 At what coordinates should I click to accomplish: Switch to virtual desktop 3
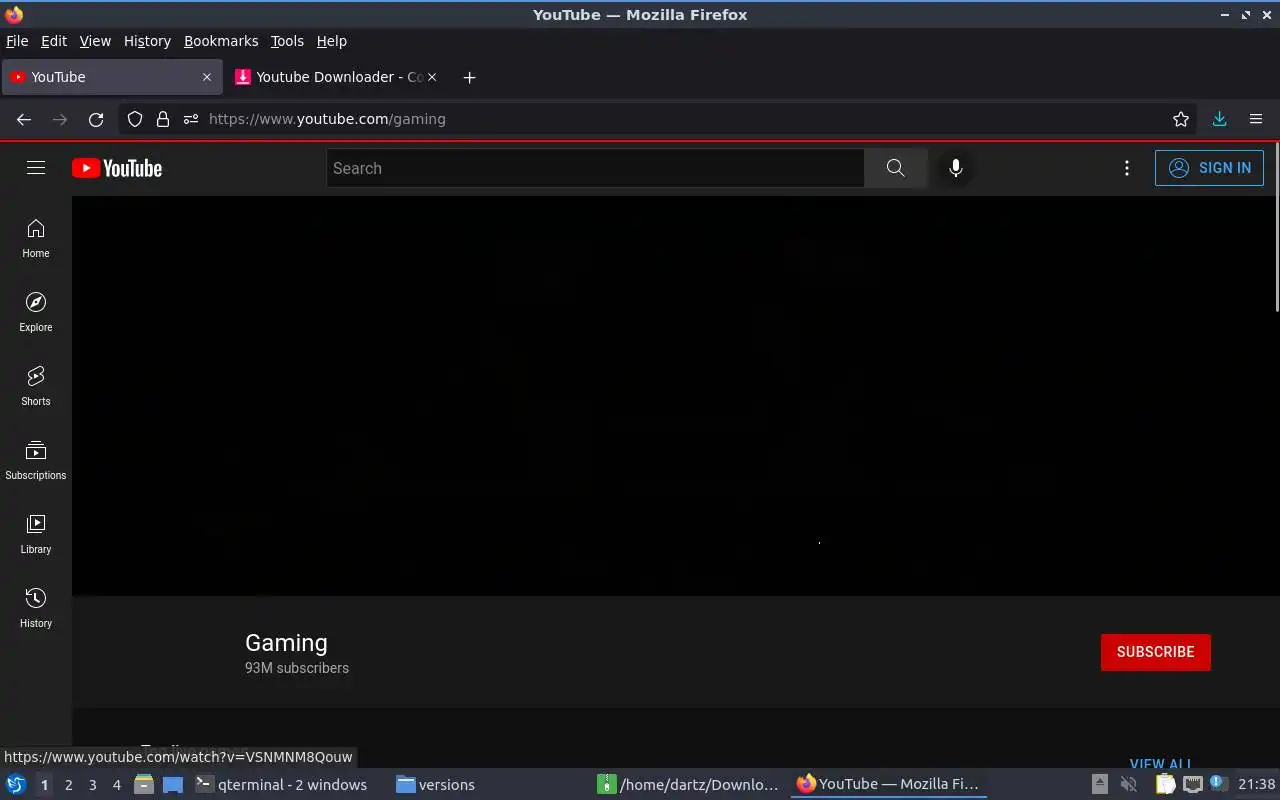(92, 785)
